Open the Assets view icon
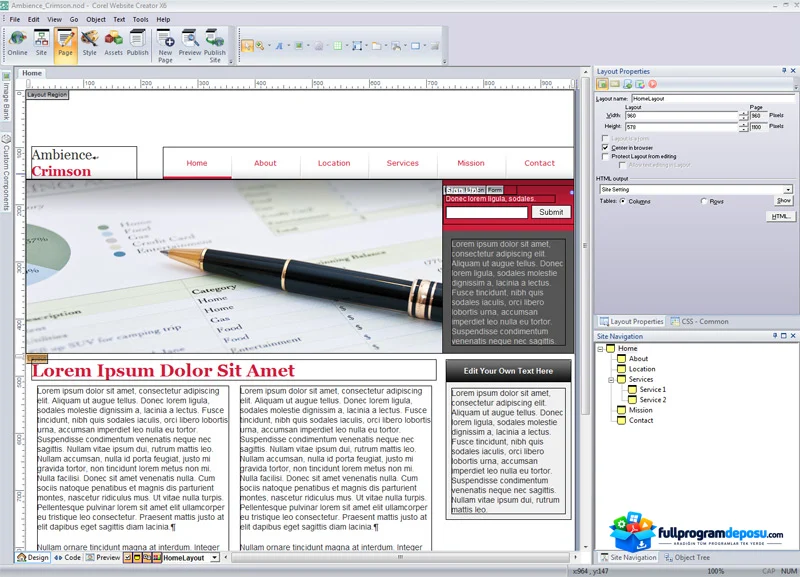The height and width of the screenshot is (577, 800). [113, 43]
